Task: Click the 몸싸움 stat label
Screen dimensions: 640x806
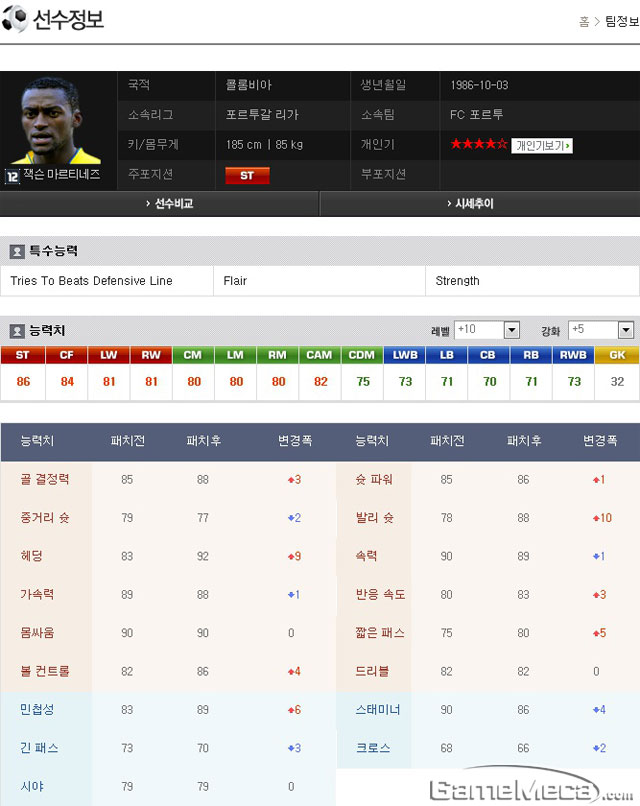Action: 37,633
